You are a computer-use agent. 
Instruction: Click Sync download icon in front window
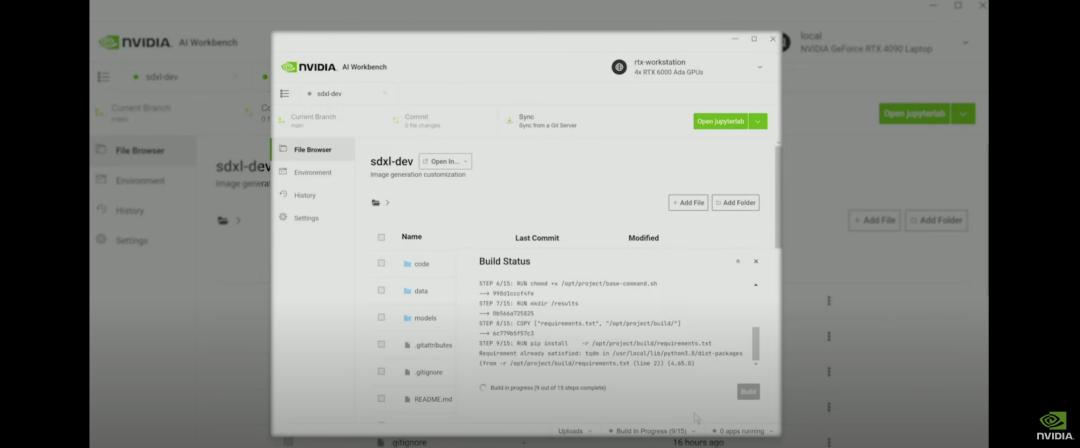(509, 121)
